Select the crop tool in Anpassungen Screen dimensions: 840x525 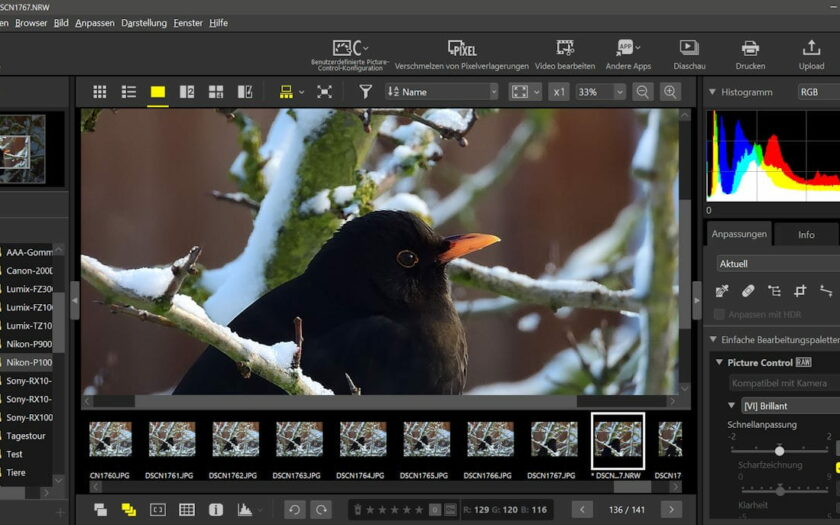pos(800,291)
